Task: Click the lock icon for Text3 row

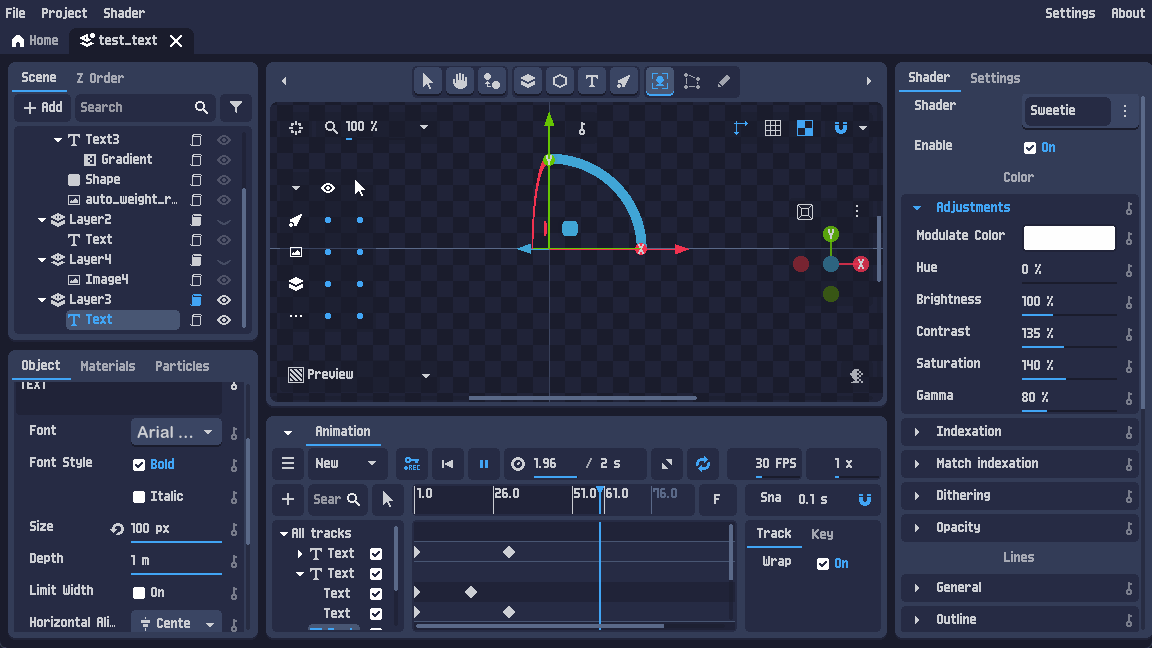Action: pos(196,140)
